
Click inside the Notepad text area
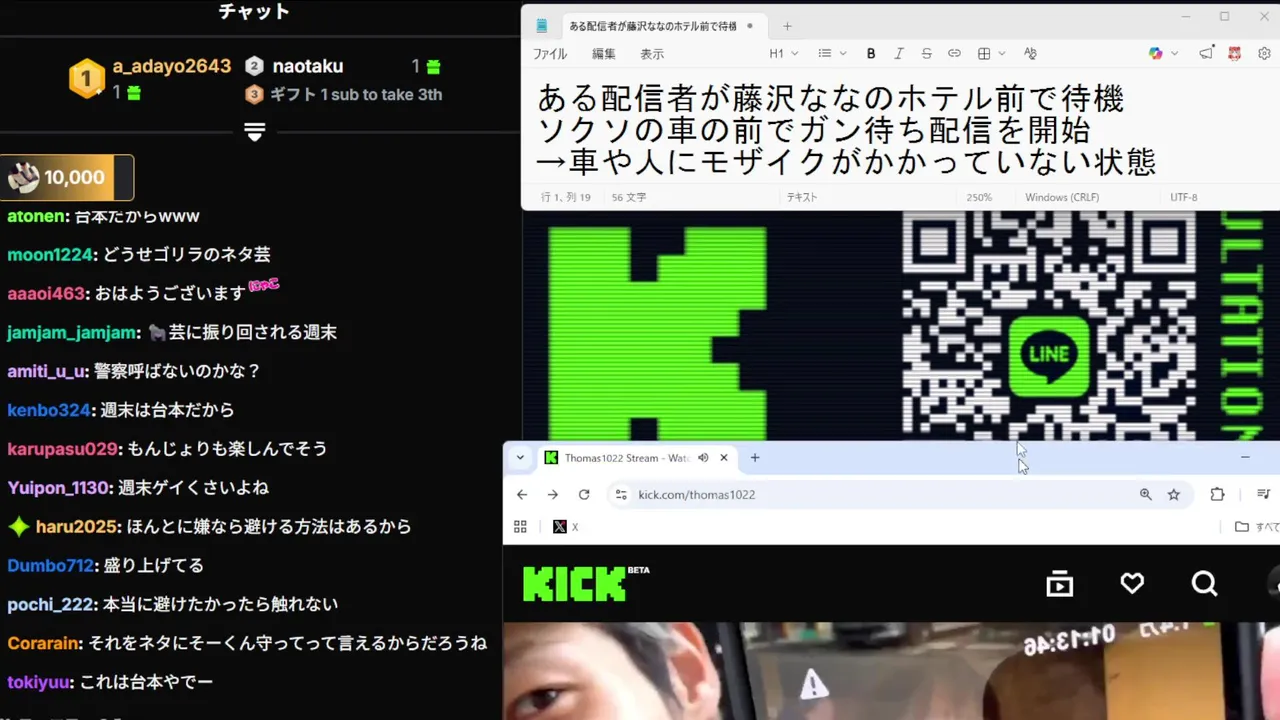(900, 130)
